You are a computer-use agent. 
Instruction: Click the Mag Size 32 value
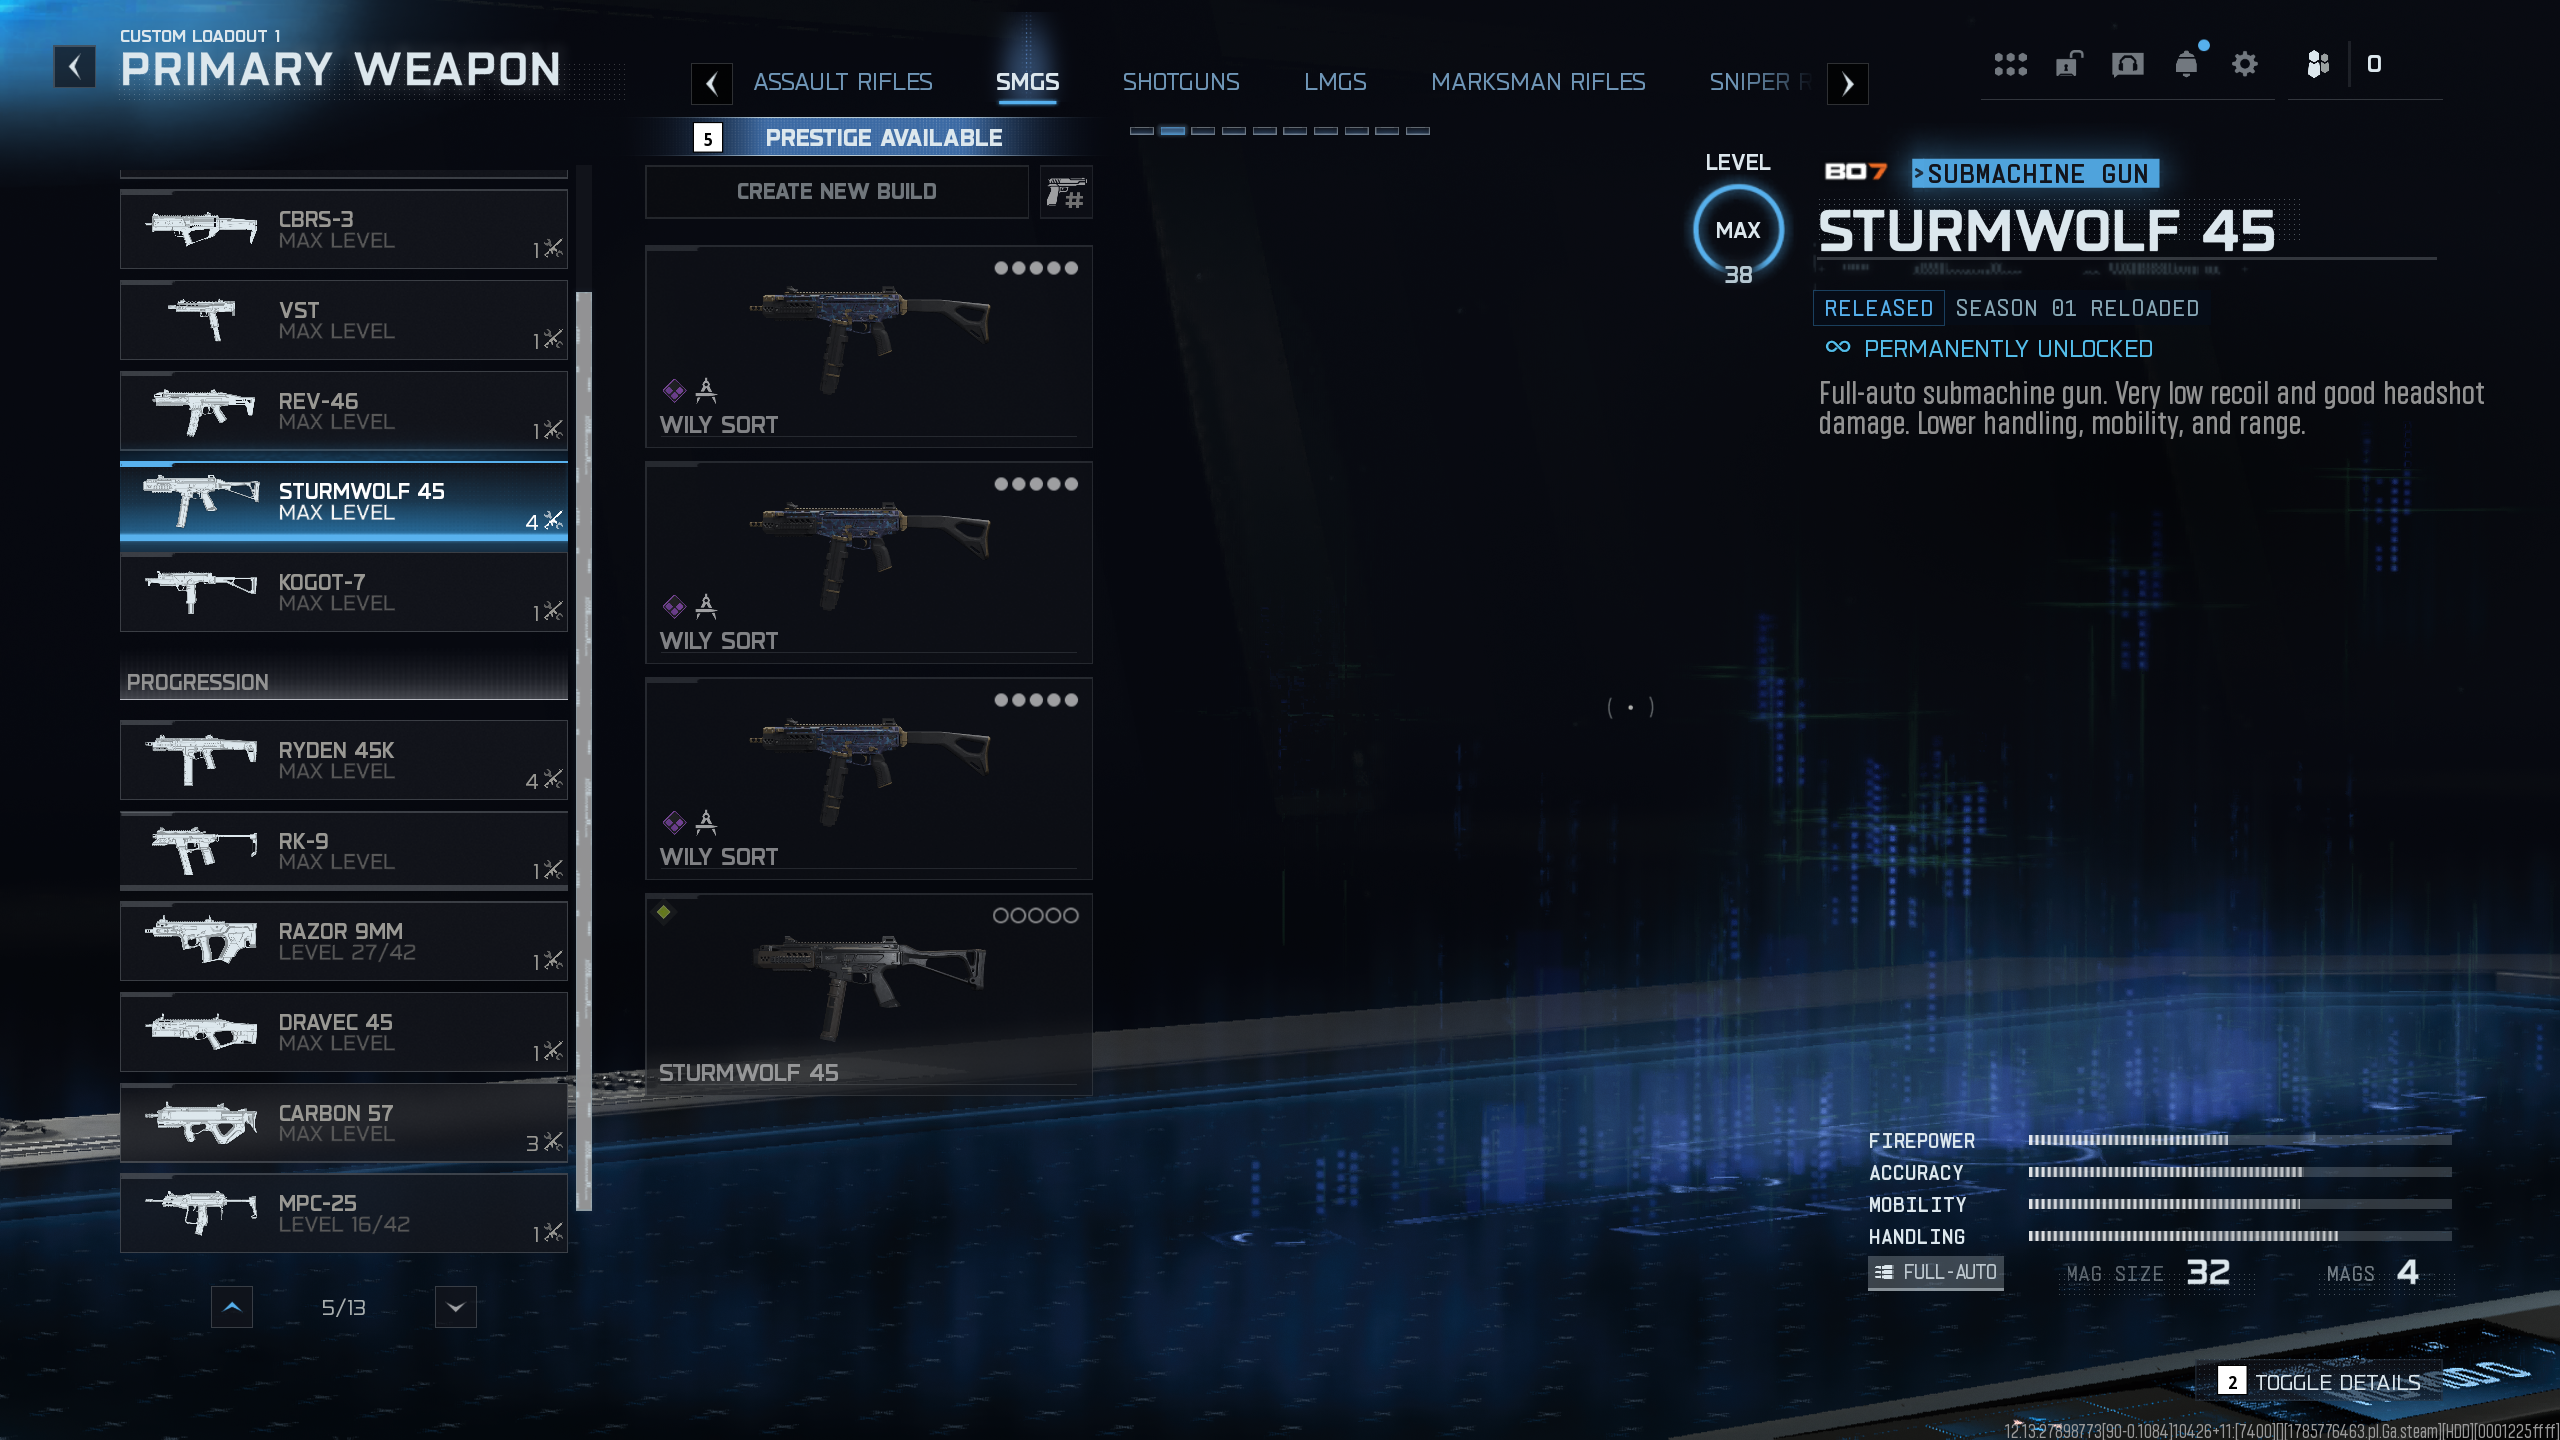tap(2208, 1272)
